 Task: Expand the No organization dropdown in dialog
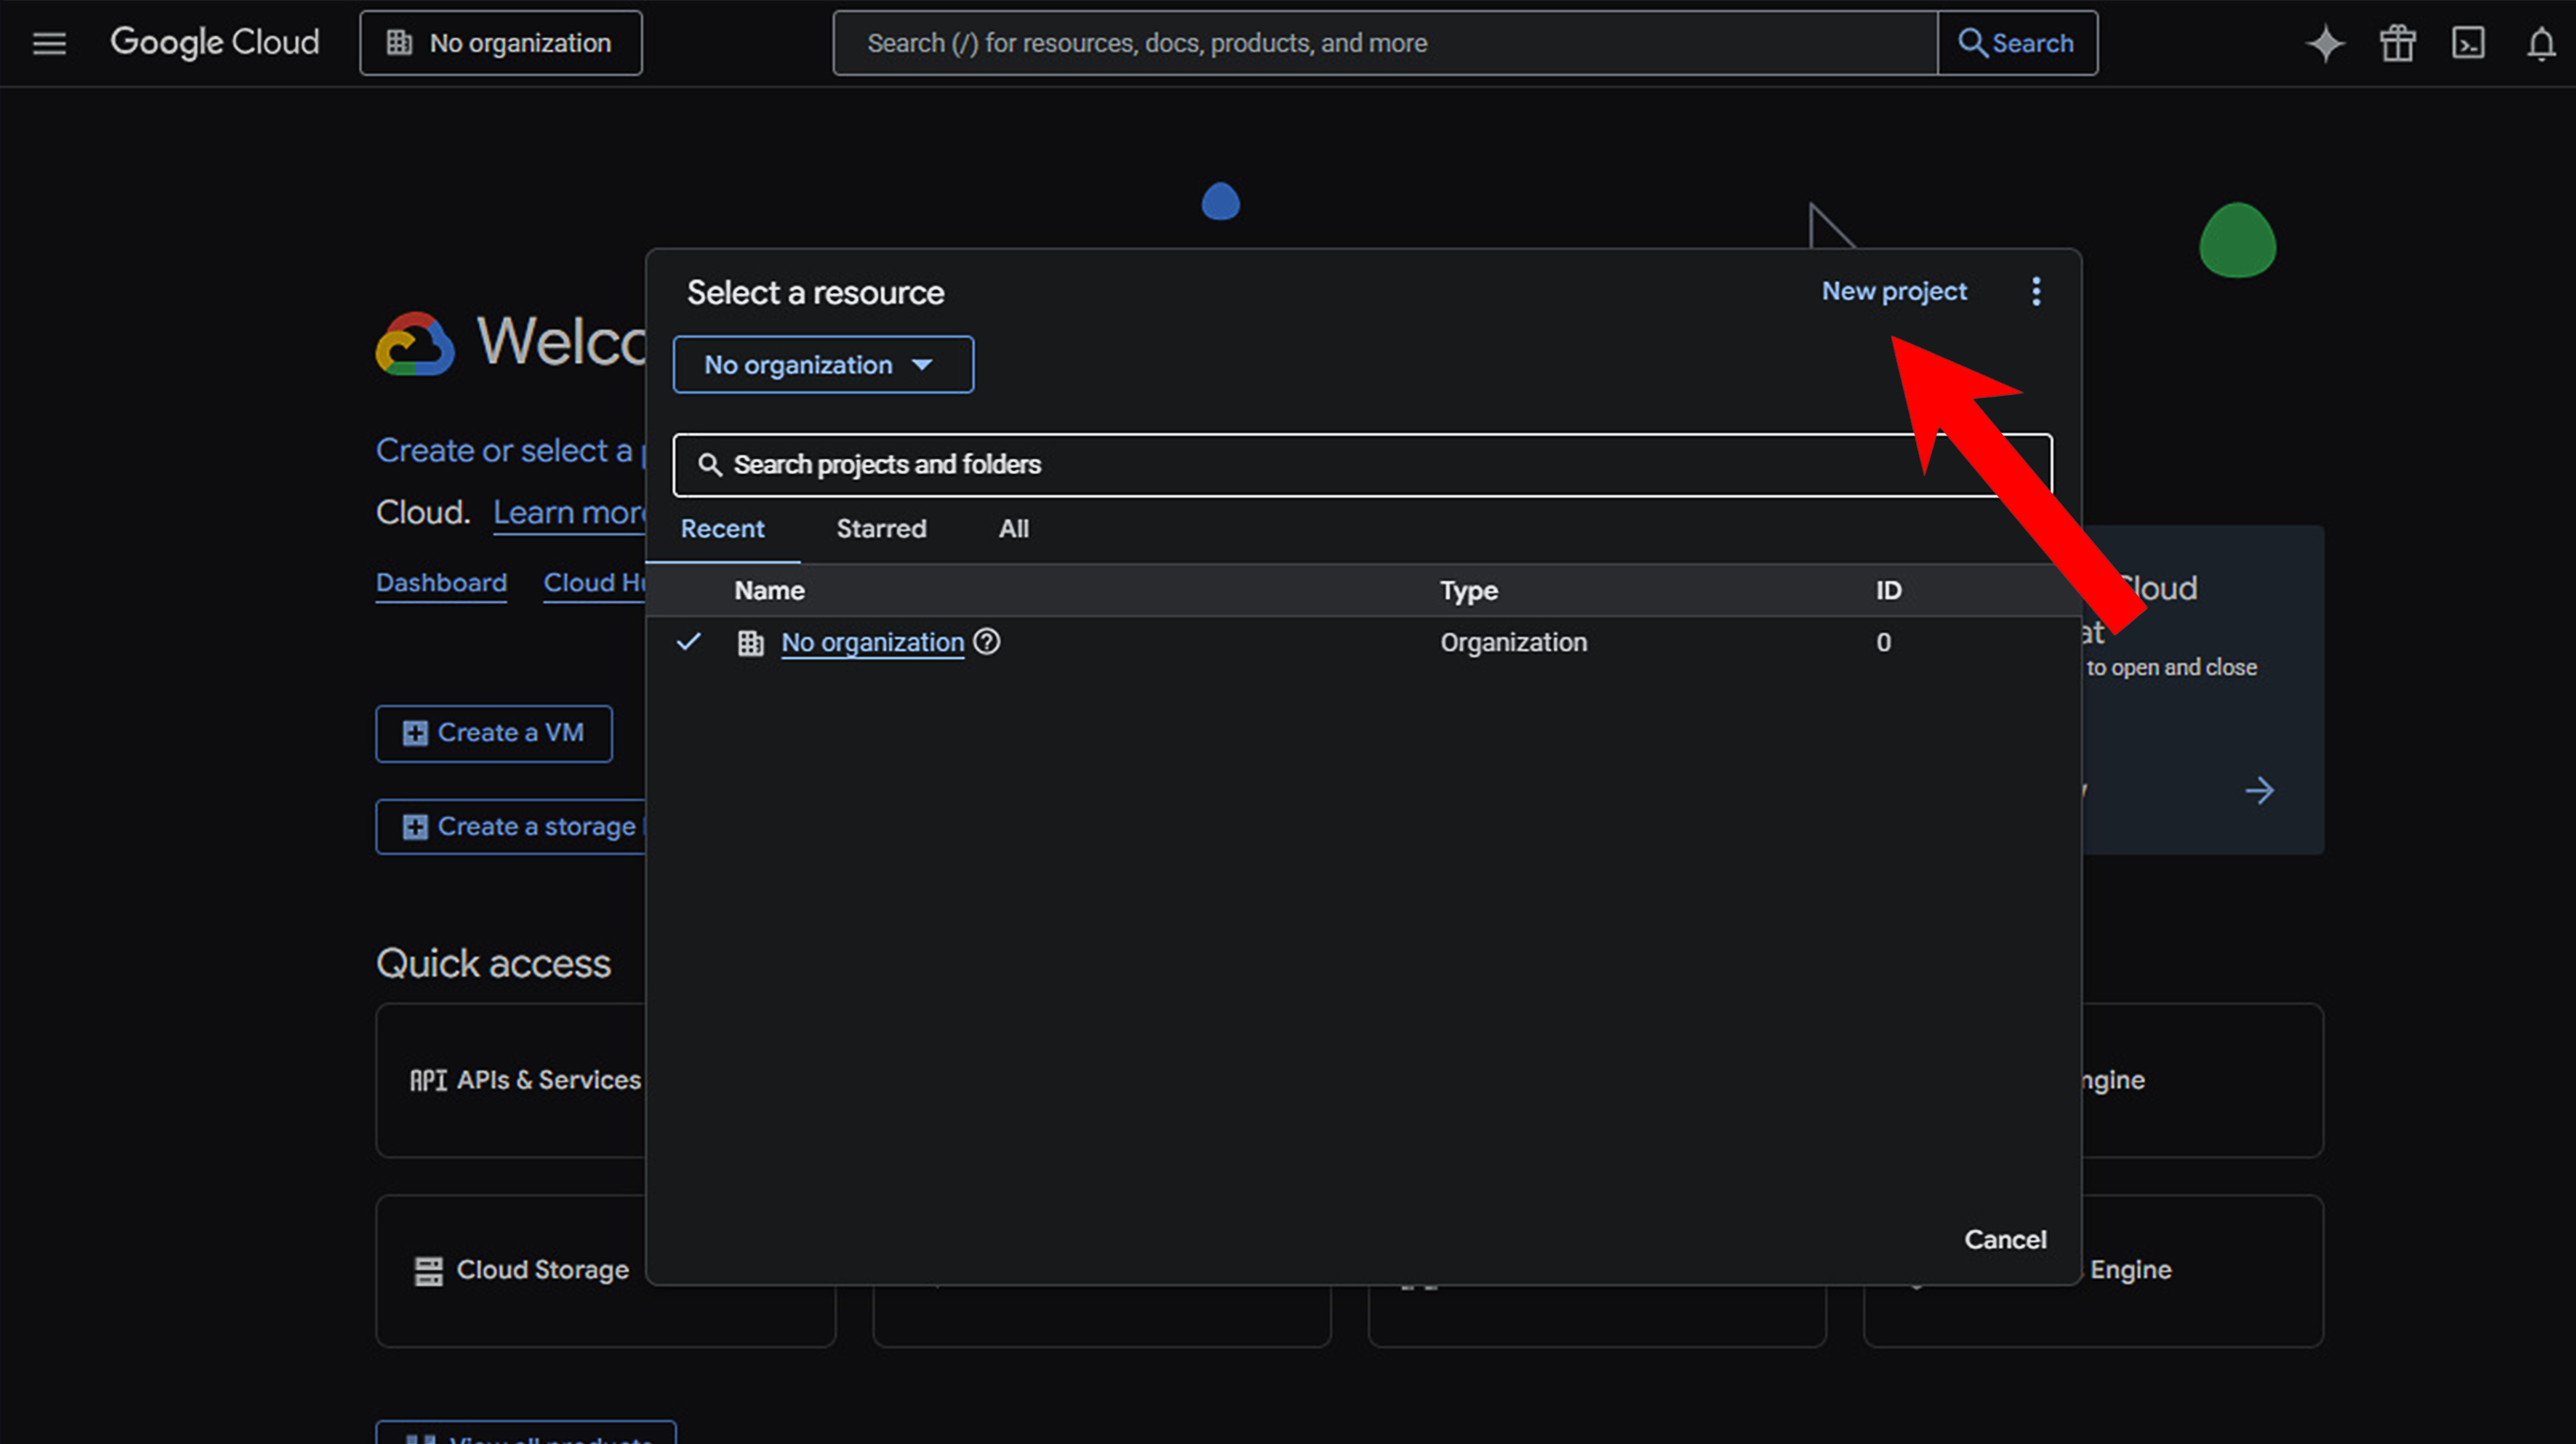point(822,365)
